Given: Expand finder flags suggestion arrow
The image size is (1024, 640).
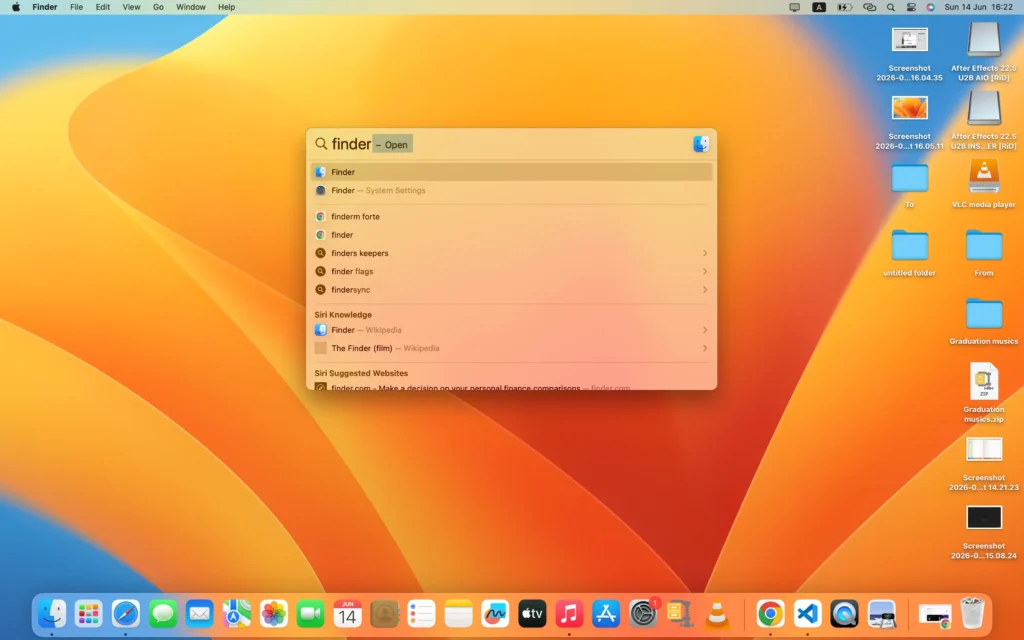Looking at the screenshot, I should point(705,271).
